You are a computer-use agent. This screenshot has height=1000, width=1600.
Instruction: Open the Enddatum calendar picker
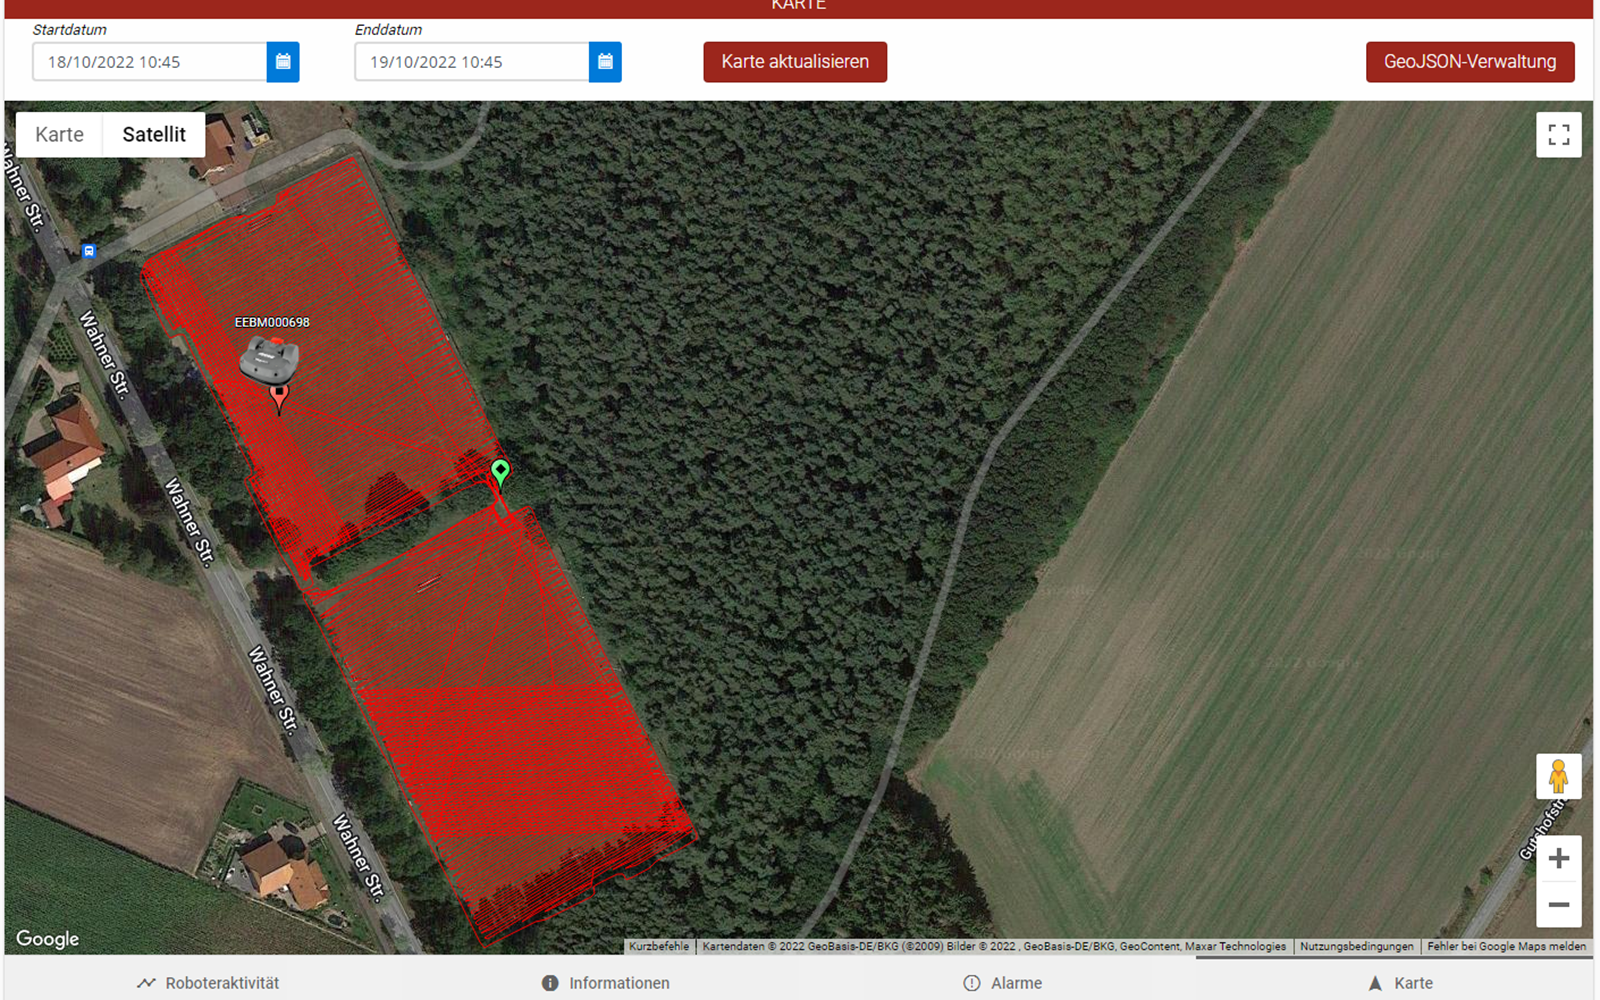click(x=605, y=62)
